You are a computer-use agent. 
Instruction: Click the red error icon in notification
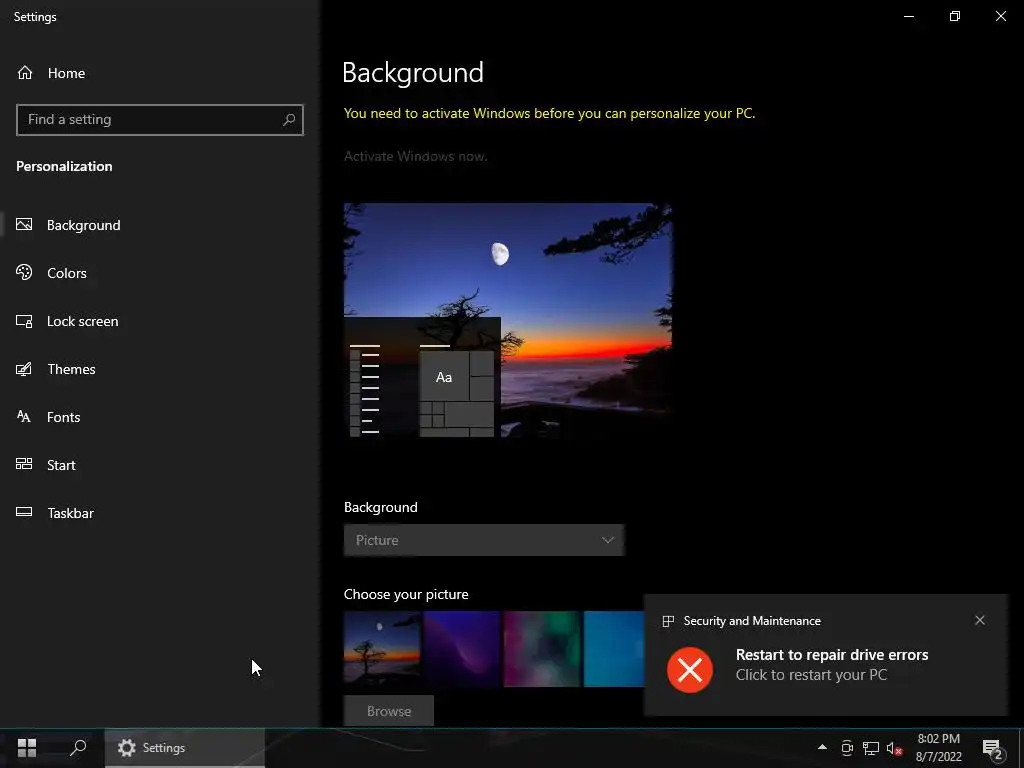[x=690, y=670]
